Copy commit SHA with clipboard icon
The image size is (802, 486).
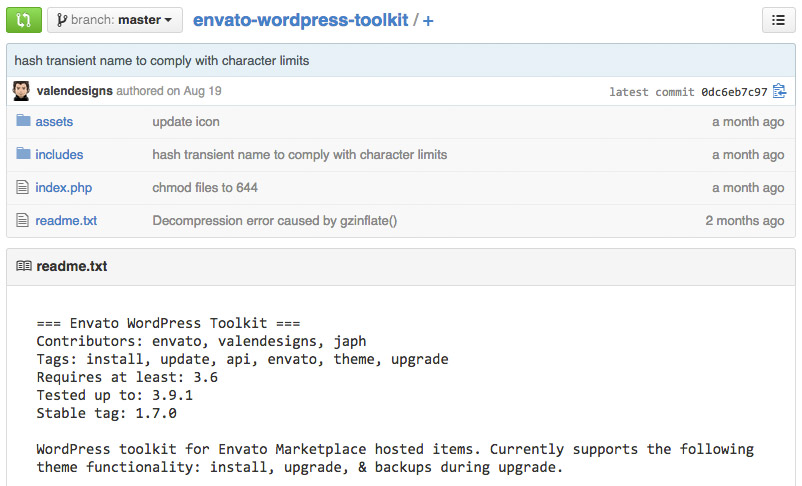779,91
